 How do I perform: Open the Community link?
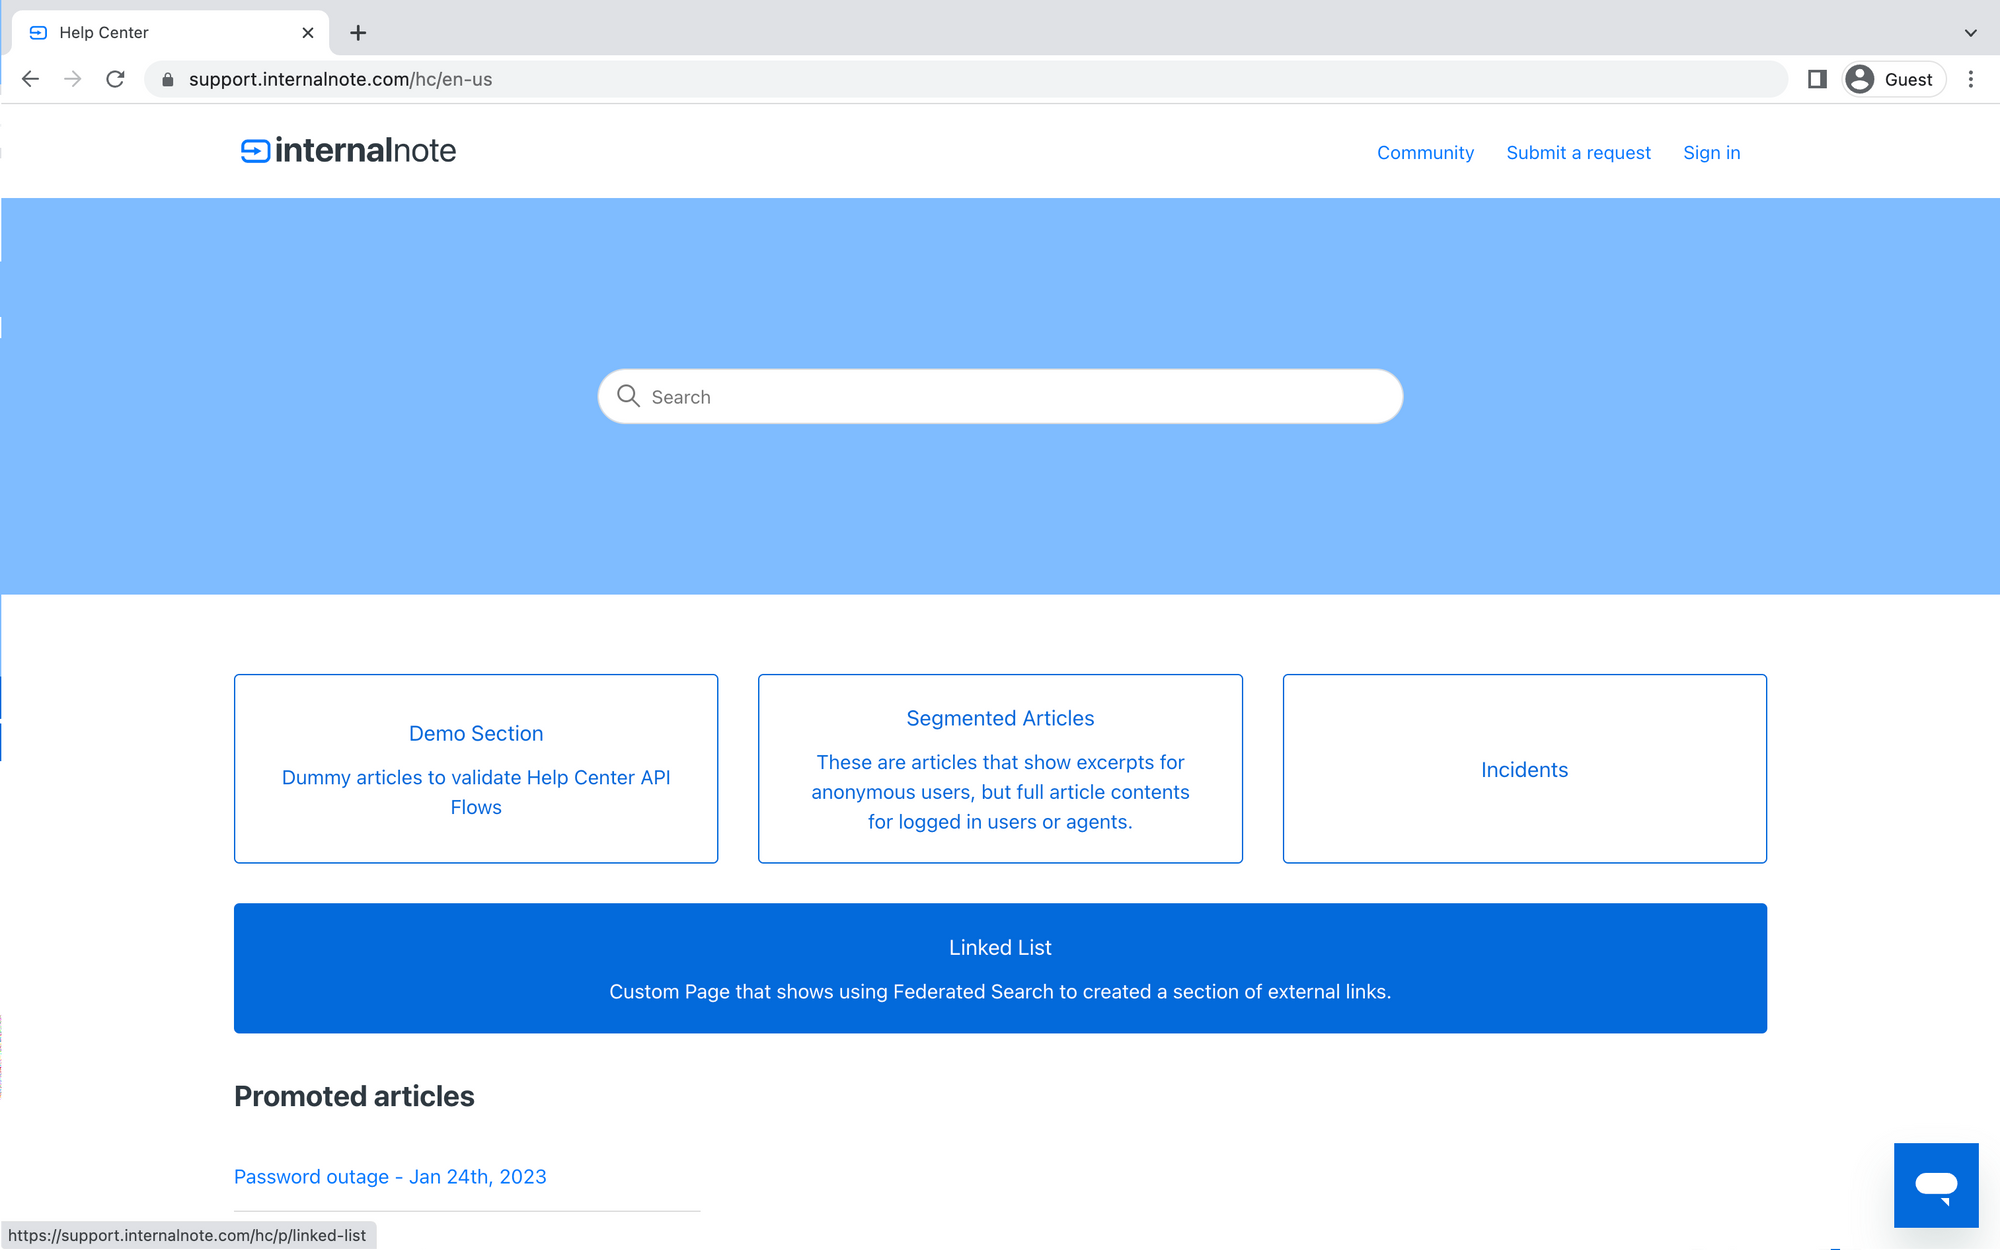[1425, 153]
